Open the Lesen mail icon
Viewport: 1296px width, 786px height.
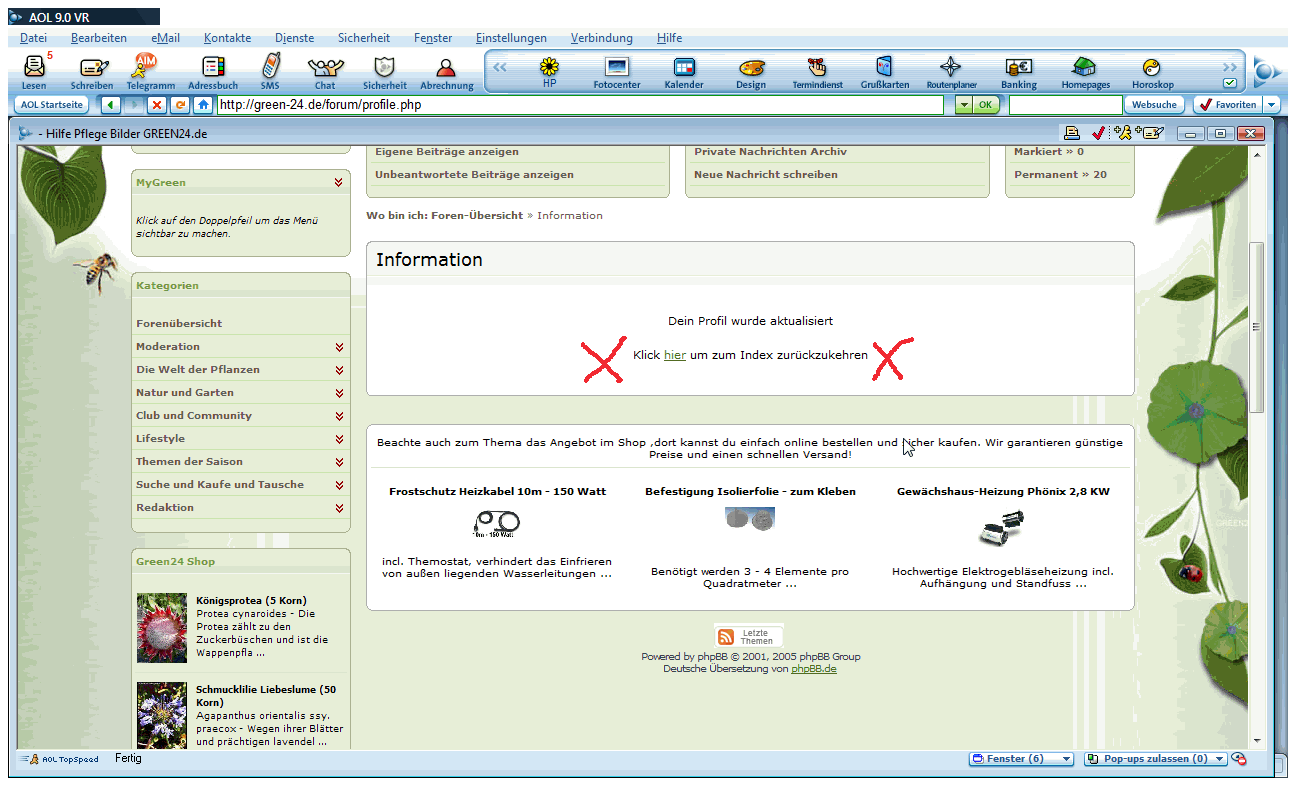(35, 68)
